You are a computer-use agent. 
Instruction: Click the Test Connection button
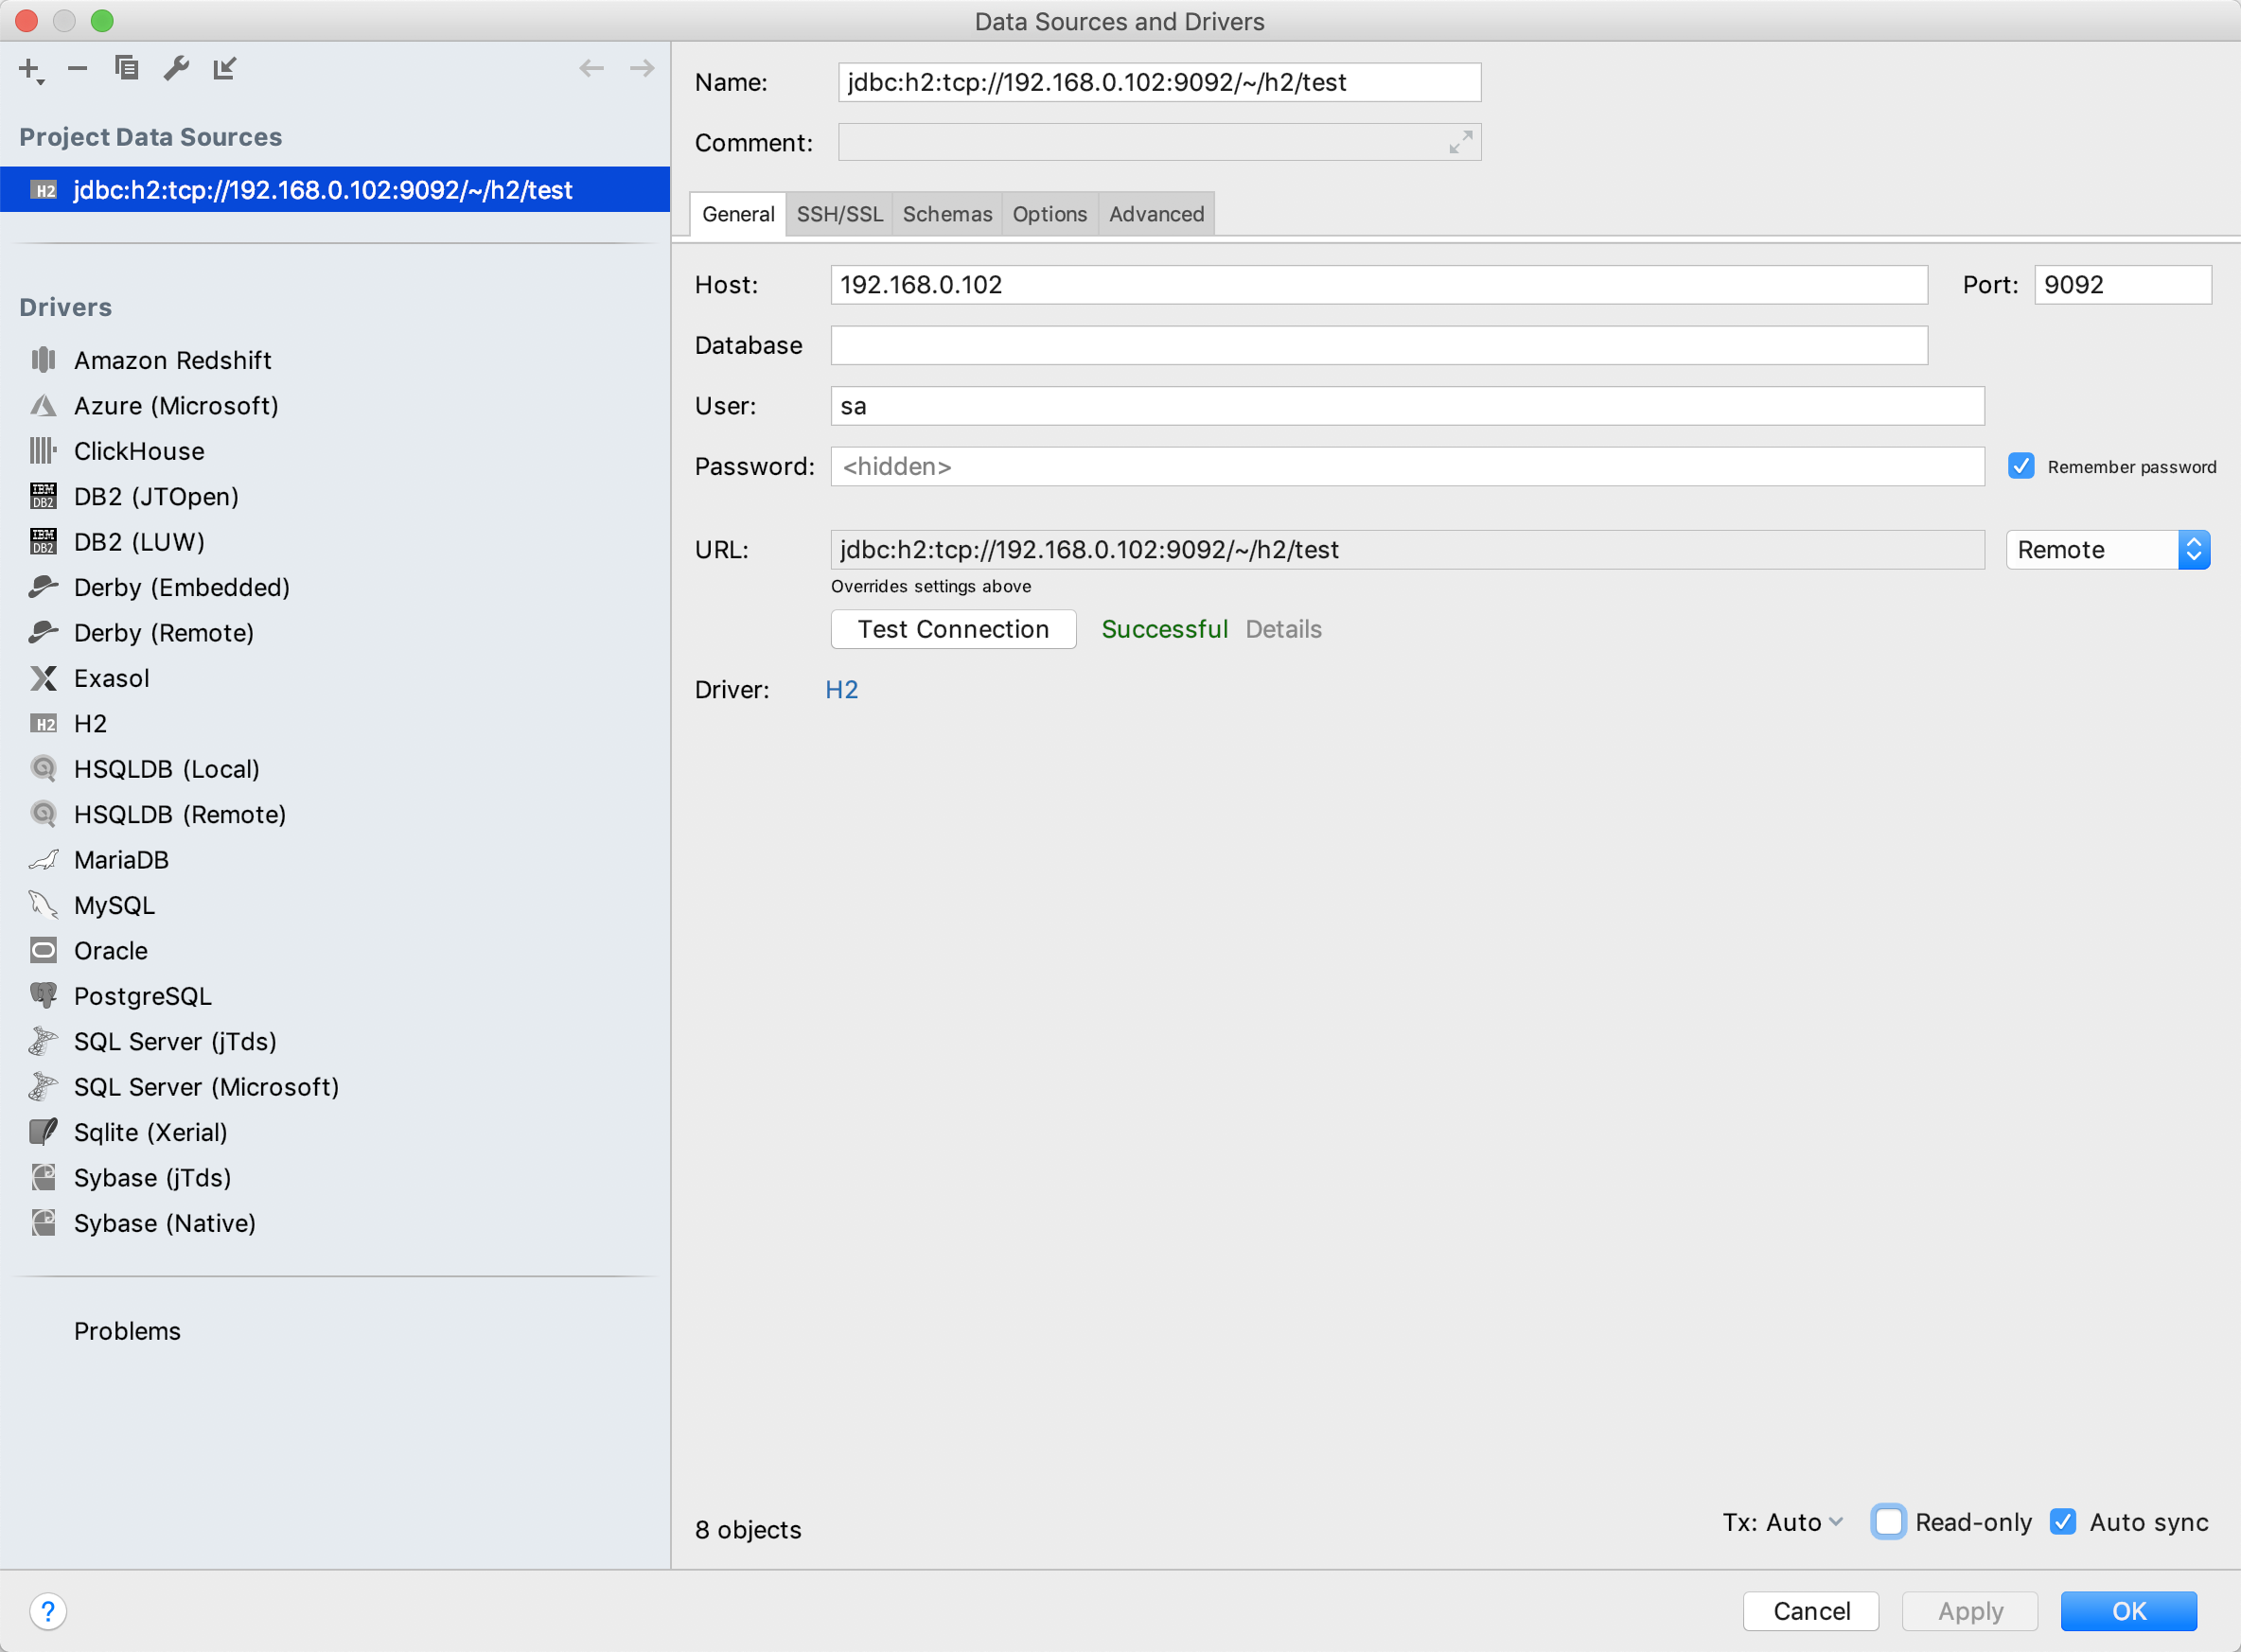click(954, 627)
